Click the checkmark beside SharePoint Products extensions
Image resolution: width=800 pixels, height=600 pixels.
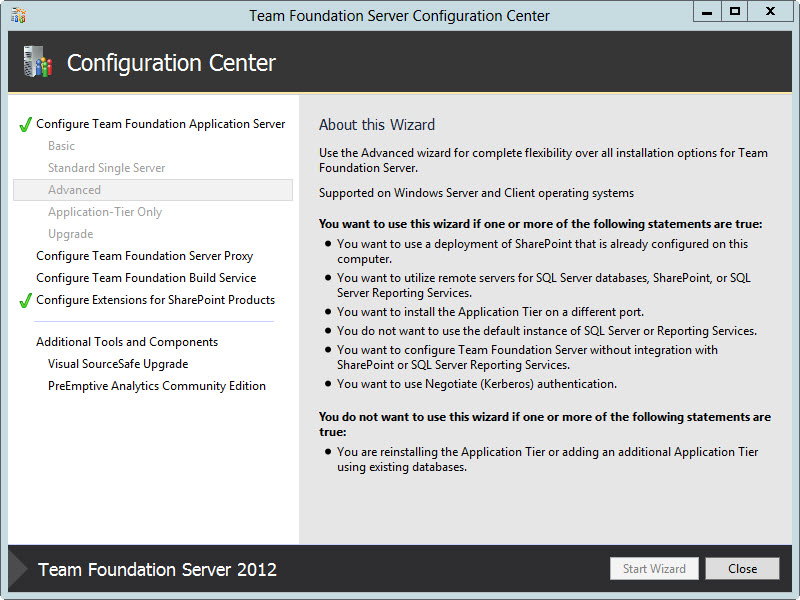coord(24,299)
